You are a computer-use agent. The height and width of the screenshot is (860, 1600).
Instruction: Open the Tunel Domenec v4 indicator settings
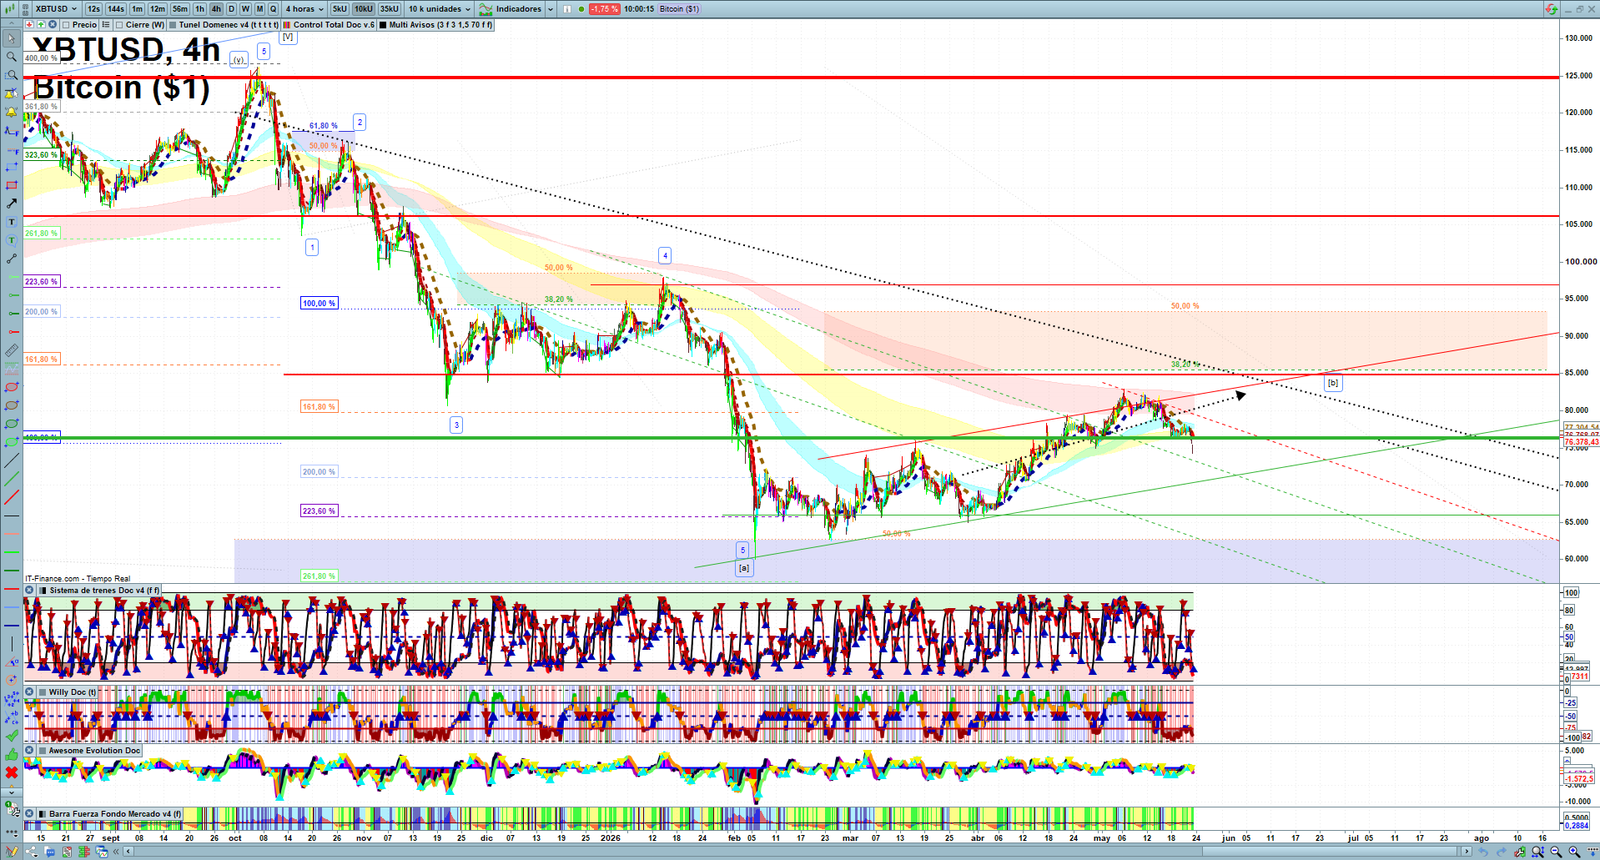[x=228, y=25]
